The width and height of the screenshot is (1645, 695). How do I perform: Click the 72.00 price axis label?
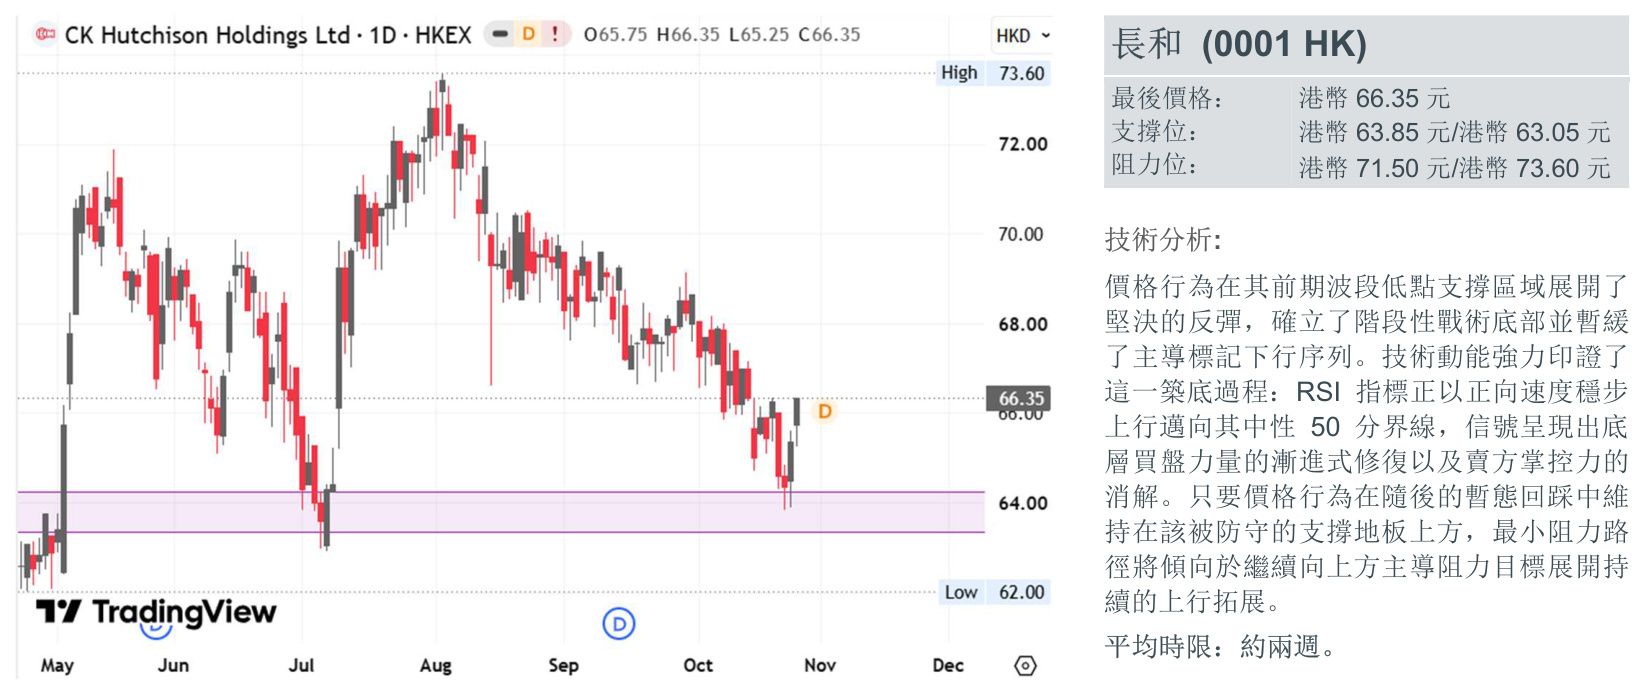[1023, 144]
